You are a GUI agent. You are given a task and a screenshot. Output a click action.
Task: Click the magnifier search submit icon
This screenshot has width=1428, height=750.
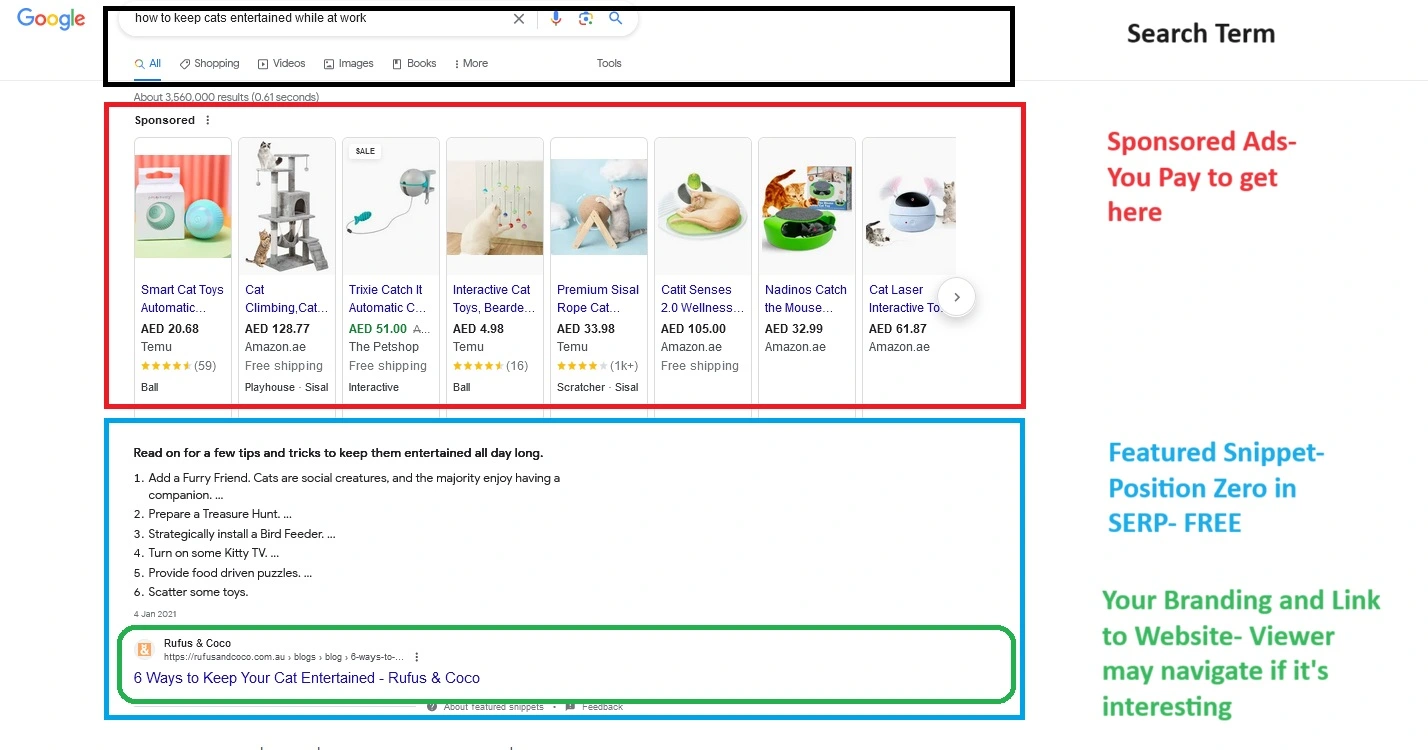point(616,18)
